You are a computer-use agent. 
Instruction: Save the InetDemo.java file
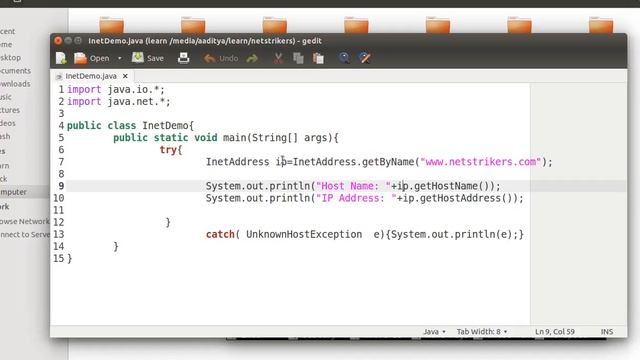(x=148, y=58)
